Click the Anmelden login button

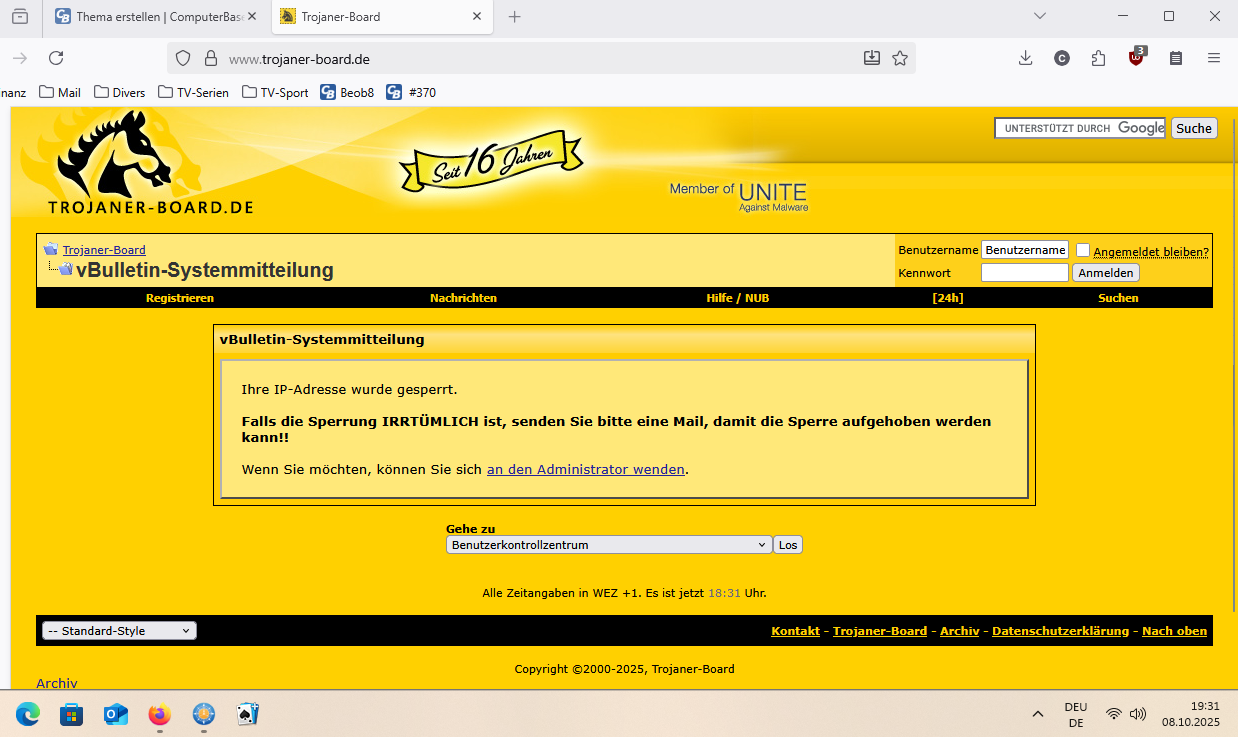pos(1106,273)
